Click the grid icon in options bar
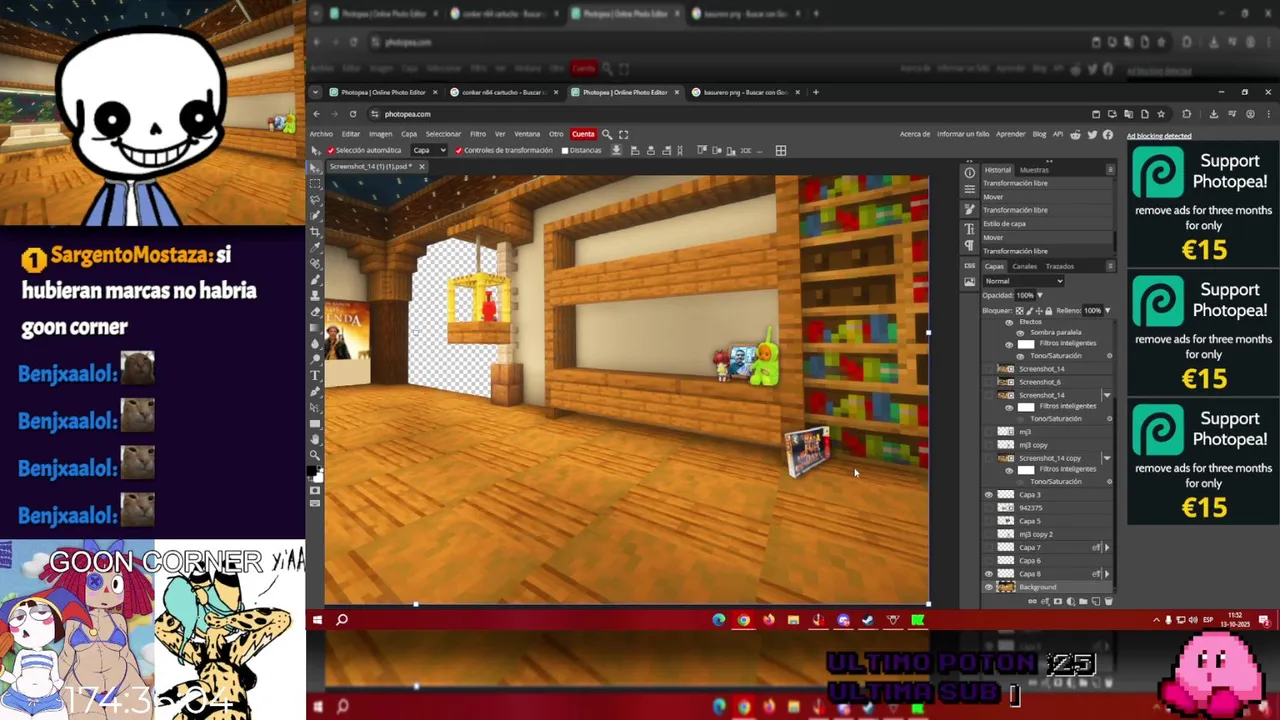Image resolution: width=1280 pixels, height=720 pixels. click(x=781, y=150)
